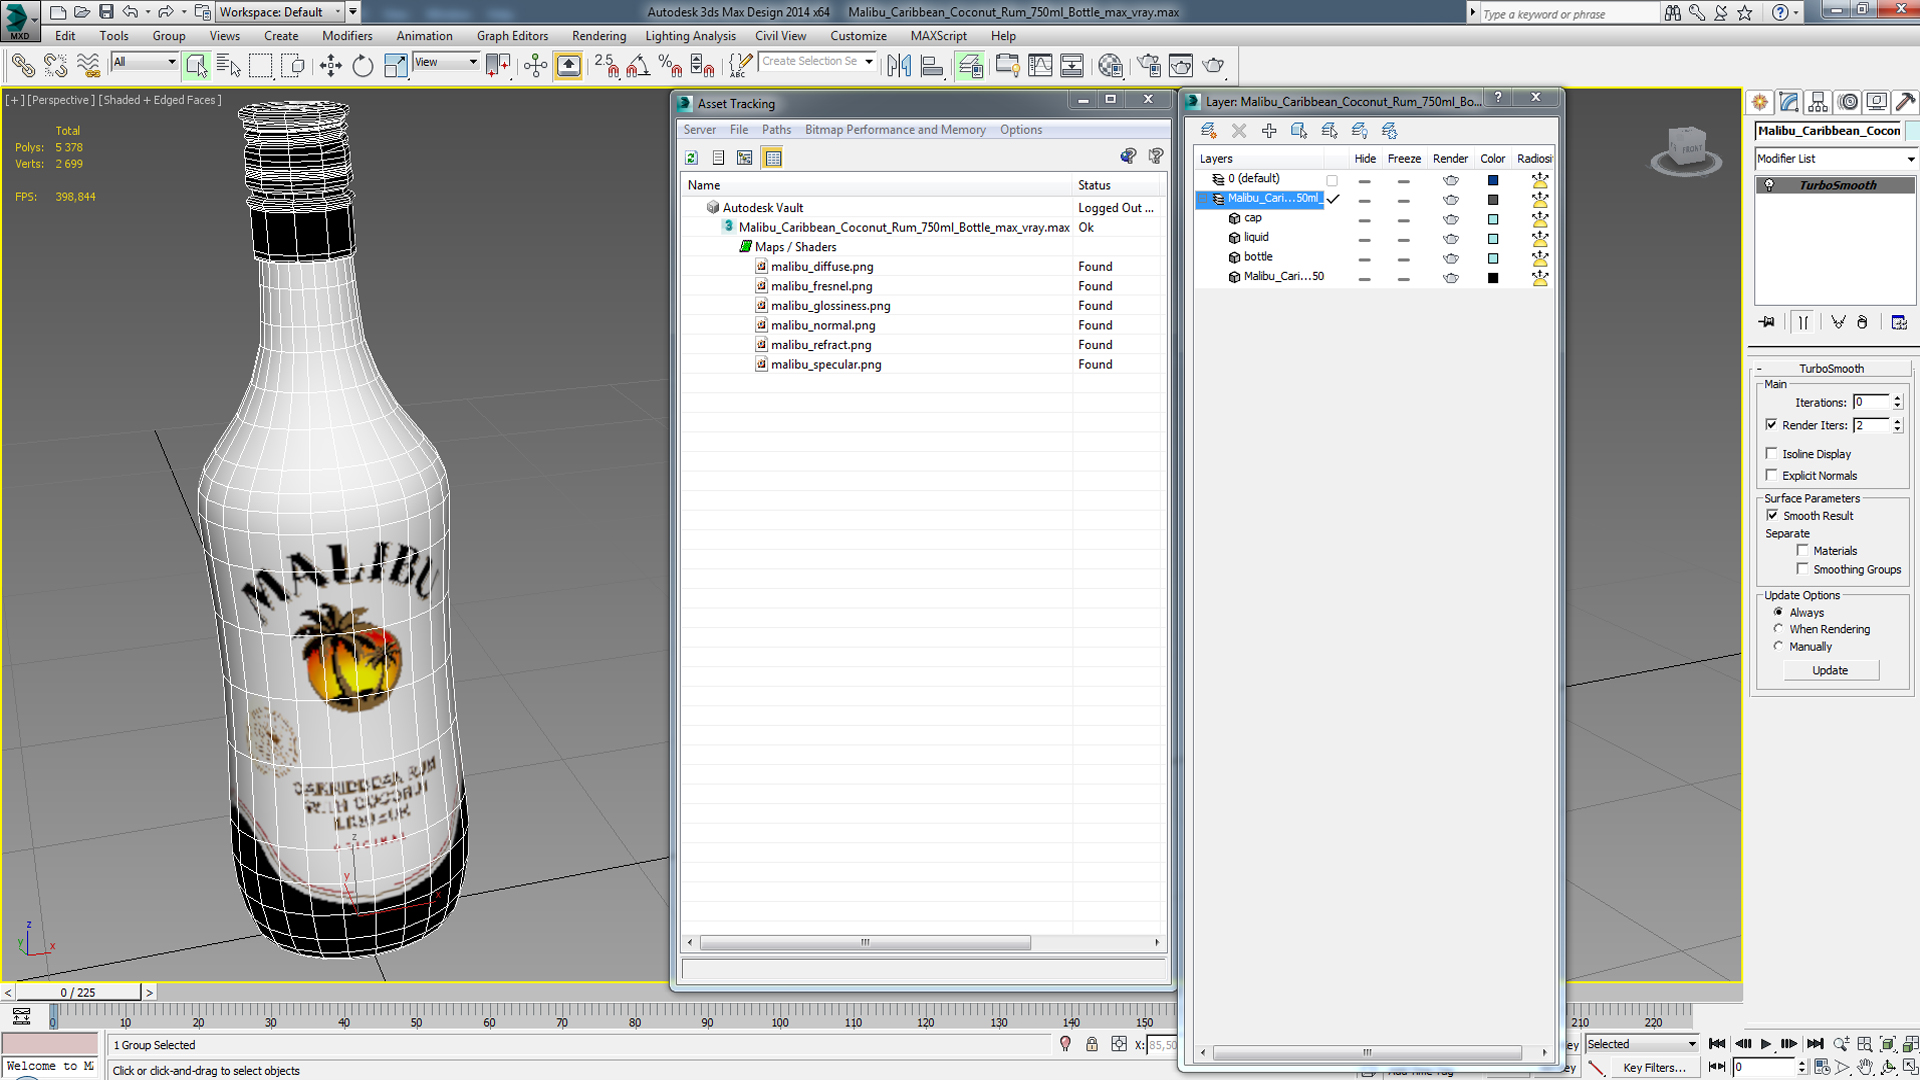Select When Rendering update option
The height and width of the screenshot is (1080, 1920).
click(x=1778, y=629)
